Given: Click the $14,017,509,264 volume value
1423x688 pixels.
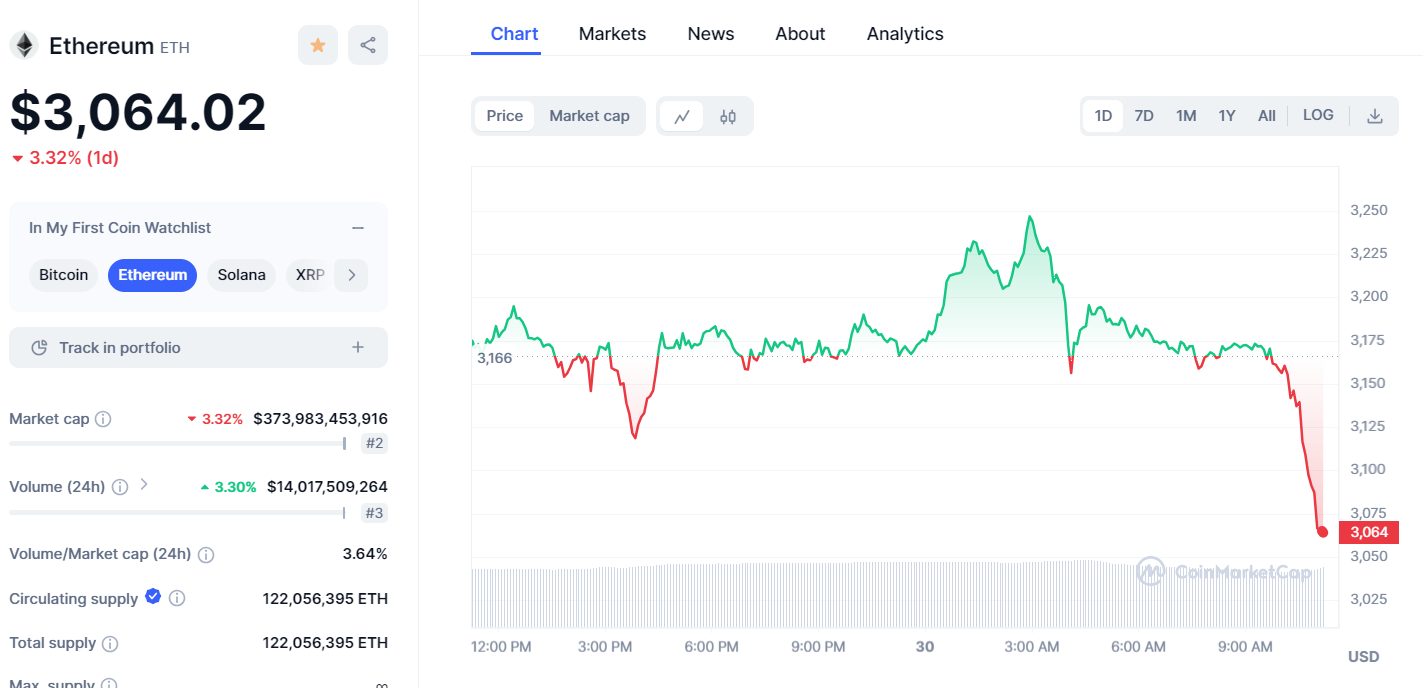Looking at the screenshot, I should pyautogui.click(x=327, y=487).
